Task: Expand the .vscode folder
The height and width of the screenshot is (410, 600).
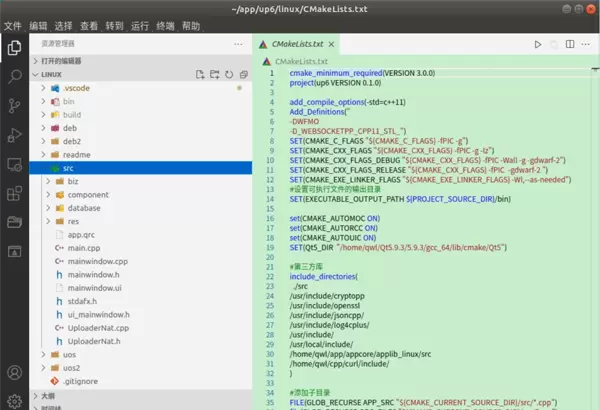Action: click(76, 88)
